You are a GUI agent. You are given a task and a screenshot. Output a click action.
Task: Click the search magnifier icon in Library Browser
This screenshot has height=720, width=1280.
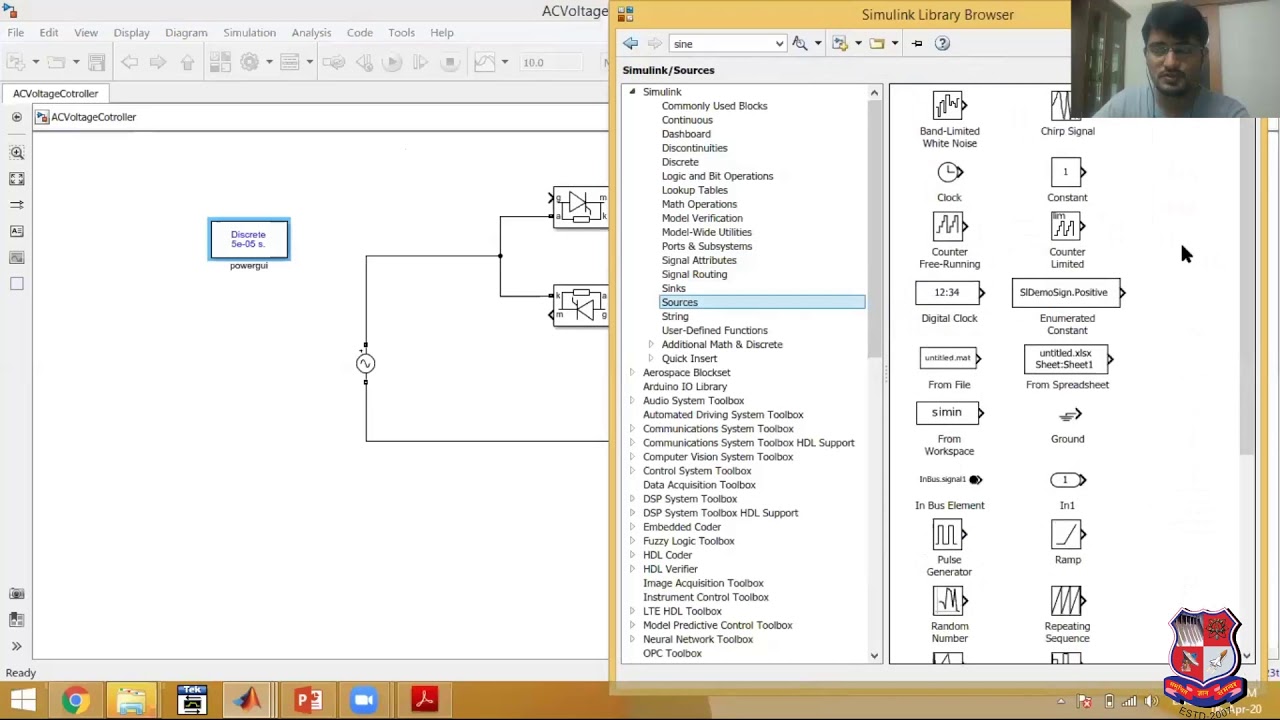pos(799,43)
